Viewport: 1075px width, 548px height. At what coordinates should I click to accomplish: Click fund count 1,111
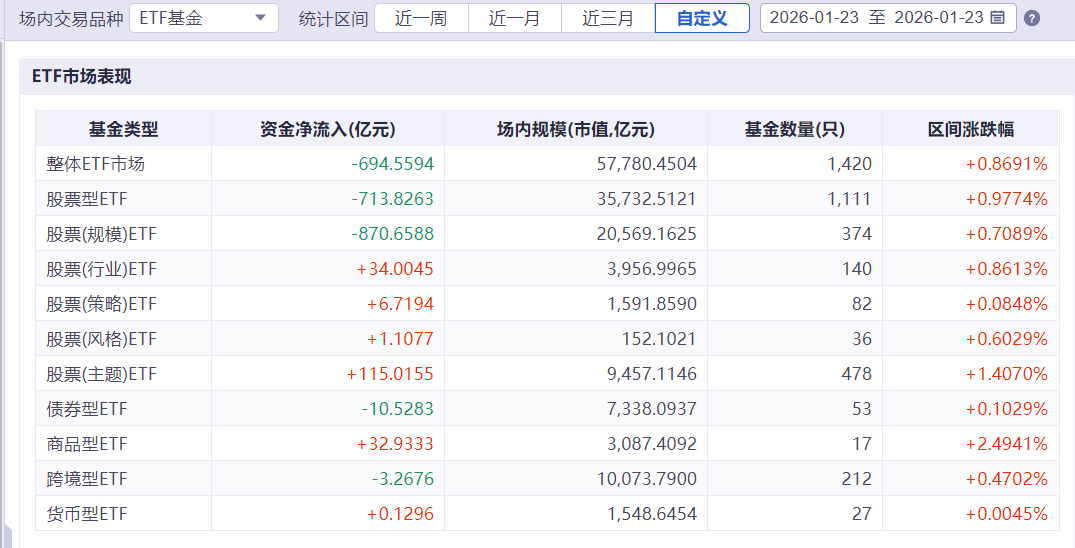click(849, 199)
